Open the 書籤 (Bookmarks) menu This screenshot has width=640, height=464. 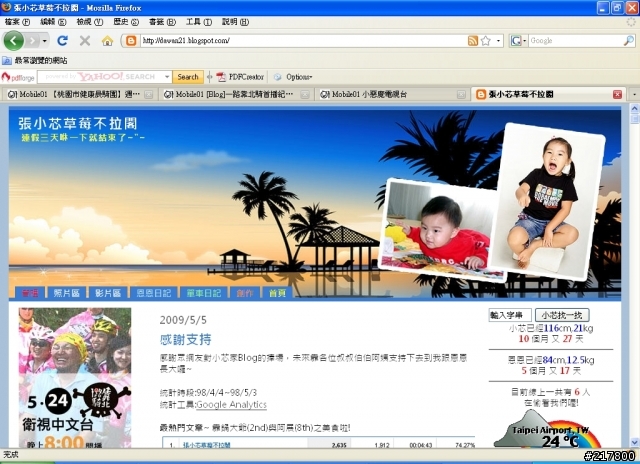click(162, 22)
